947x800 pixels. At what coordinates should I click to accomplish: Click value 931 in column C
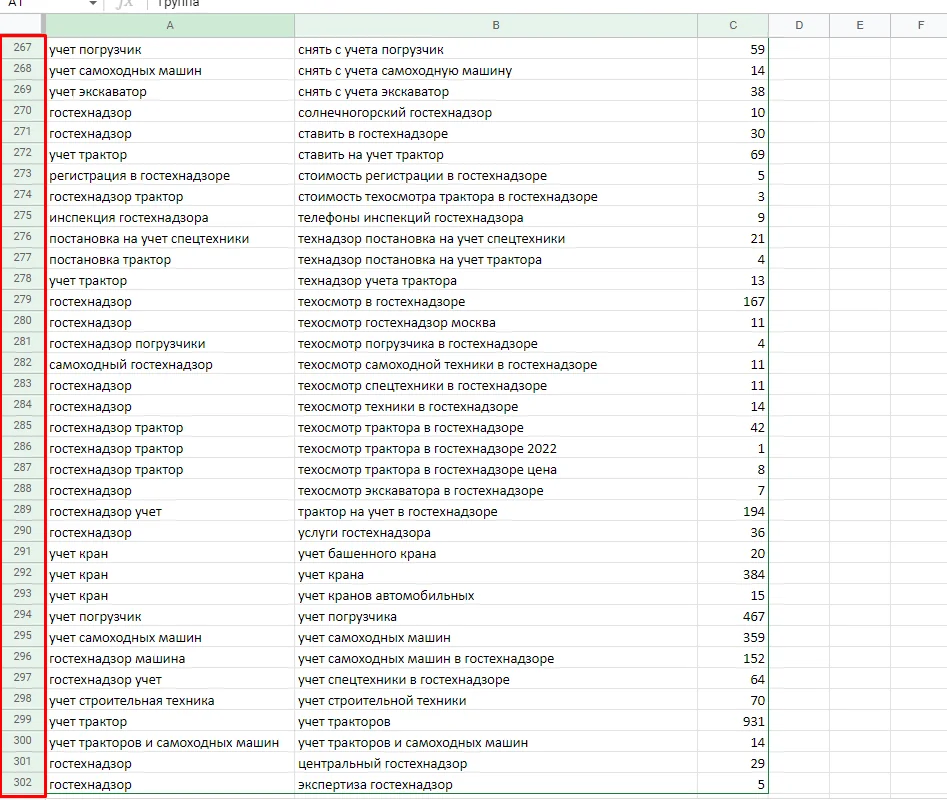pos(733,722)
